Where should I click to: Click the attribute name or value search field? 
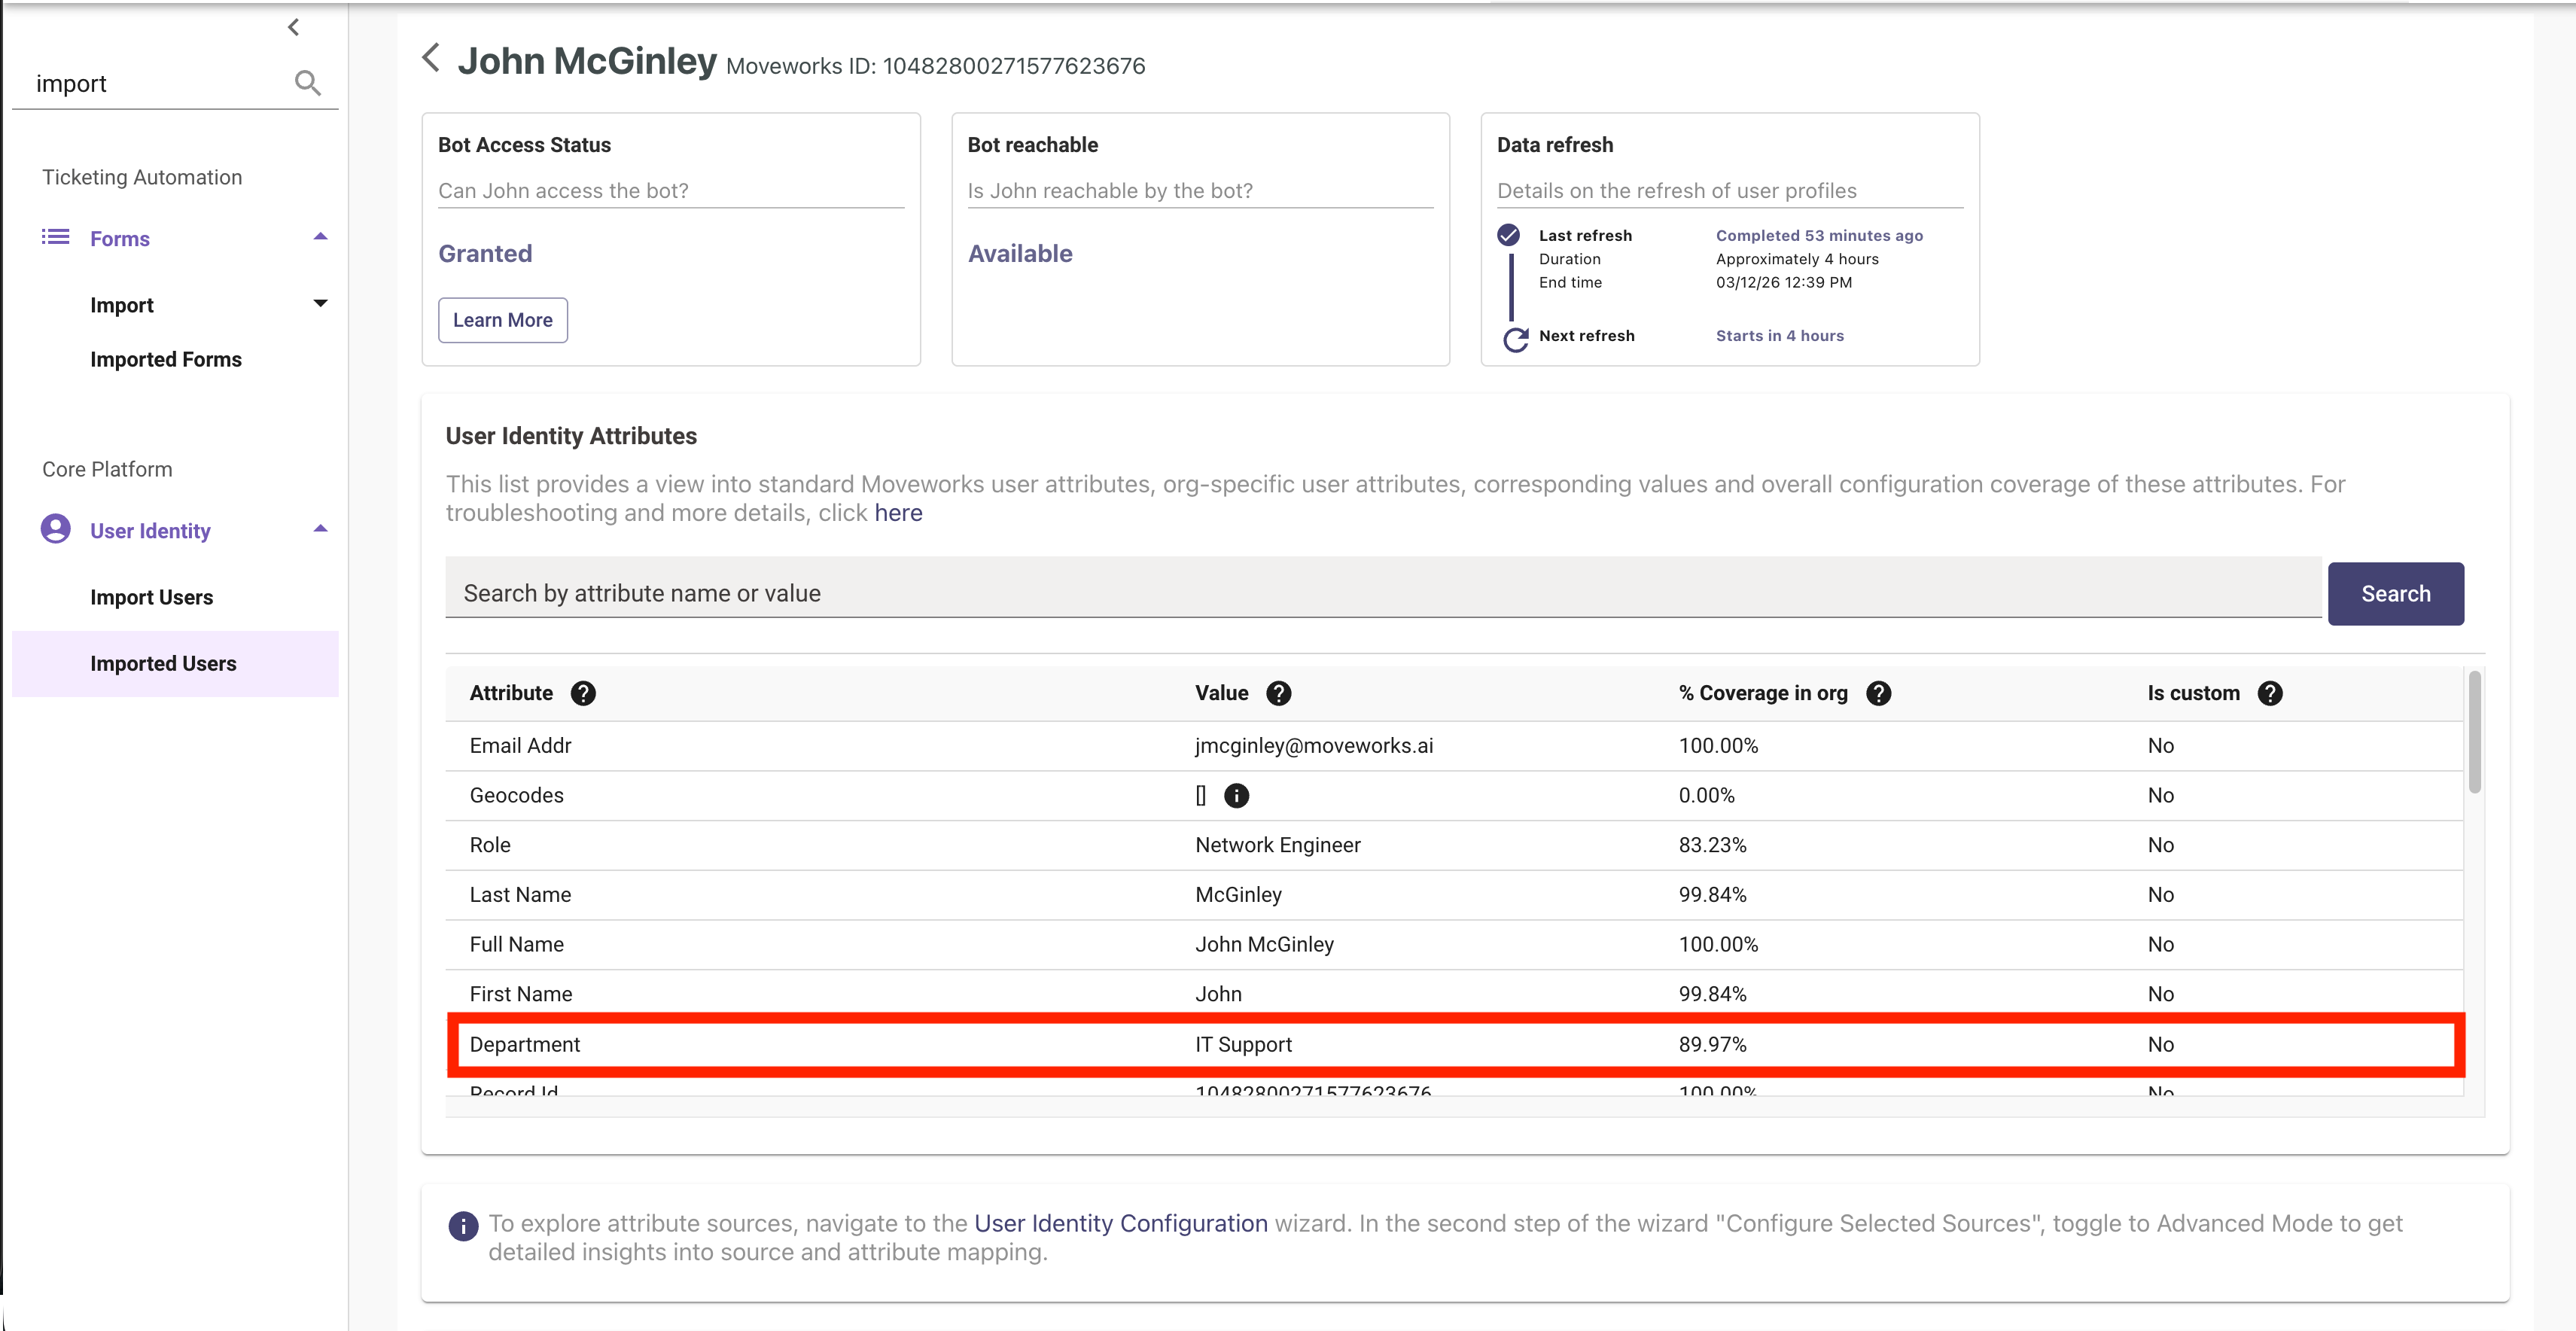click(1382, 592)
